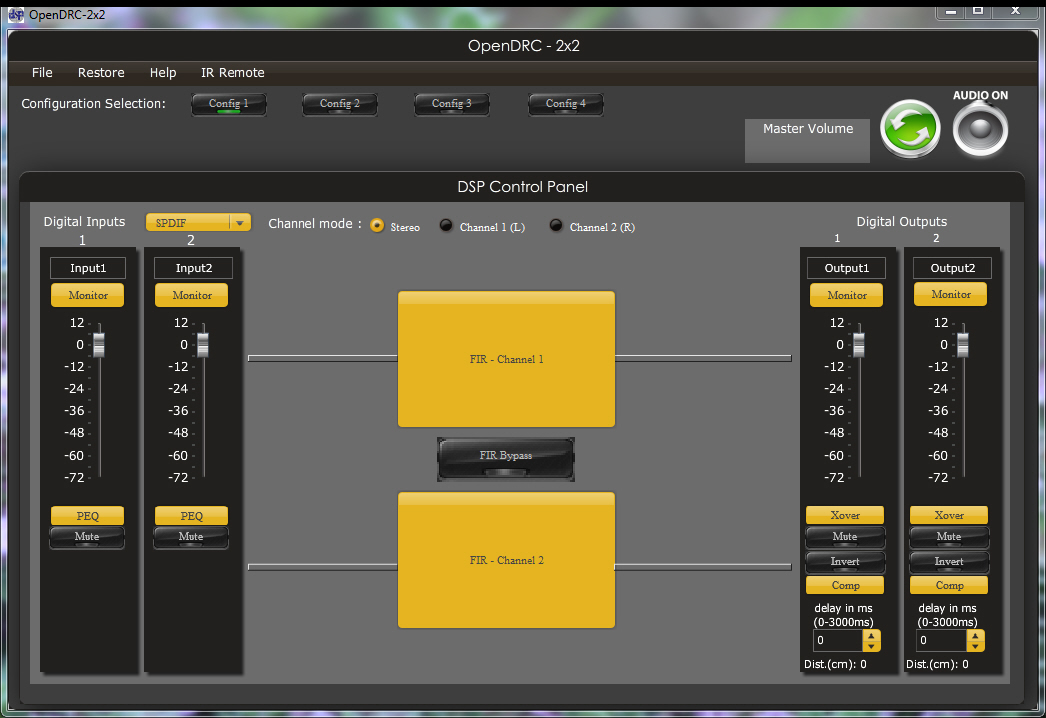1046x718 pixels.
Task: Decrease Output2 delay with the down arrow
Action: point(976,646)
